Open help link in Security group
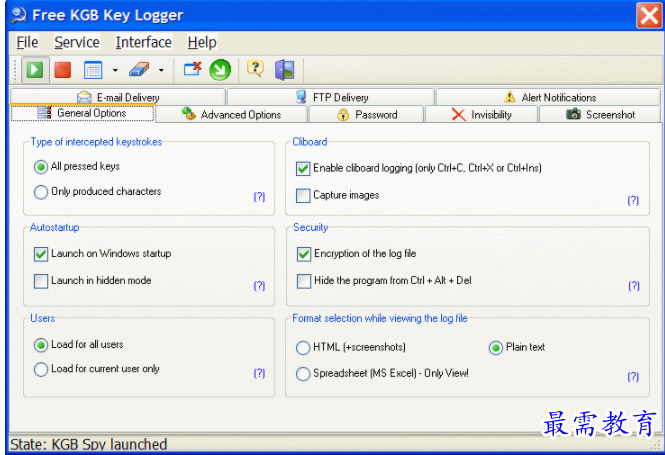 pyautogui.click(x=634, y=285)
